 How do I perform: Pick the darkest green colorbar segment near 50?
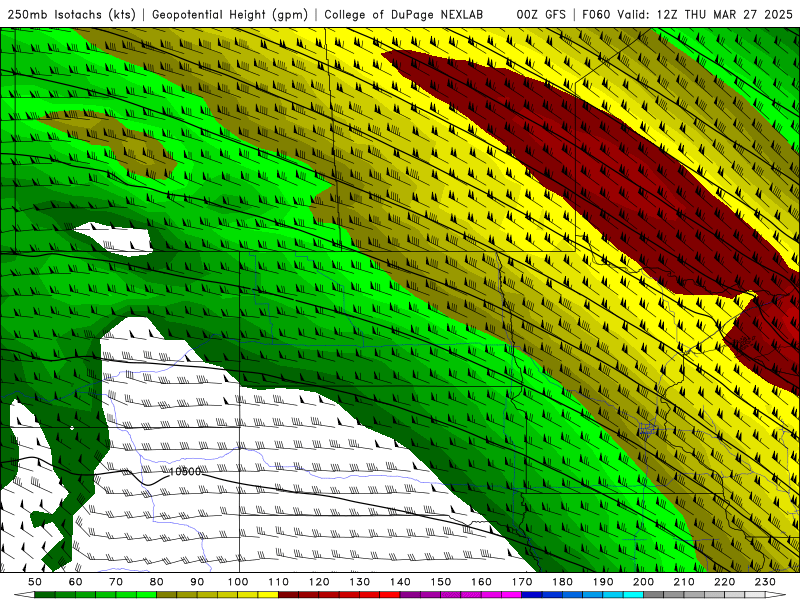pyautogui.click(x=45, y=595)
